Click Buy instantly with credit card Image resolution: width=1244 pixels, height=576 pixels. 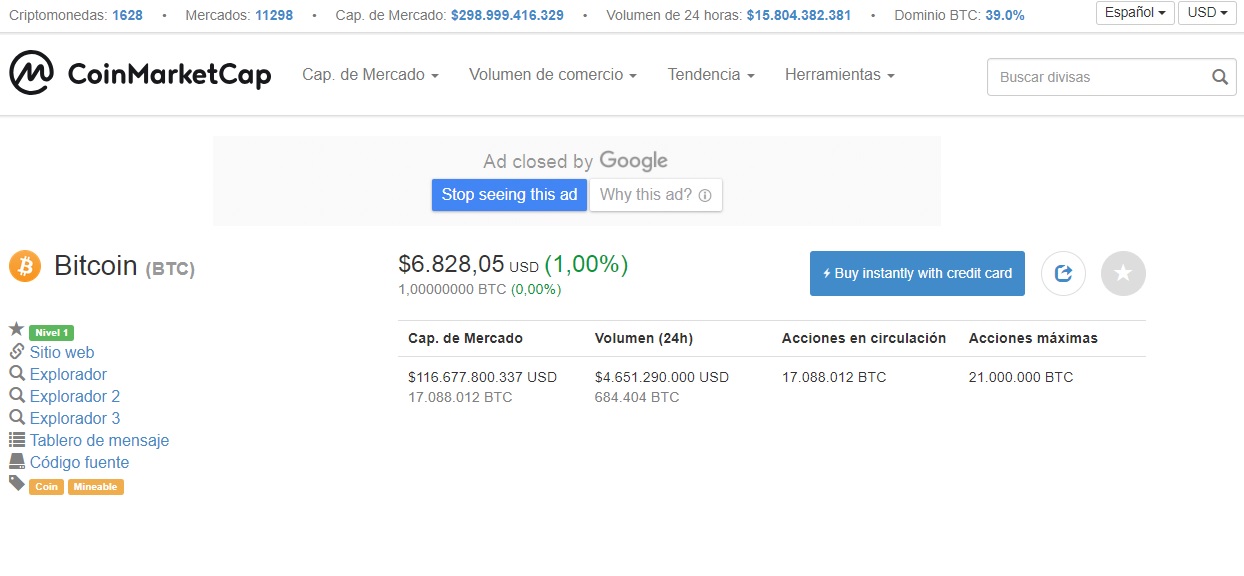[x=917, y=273]
